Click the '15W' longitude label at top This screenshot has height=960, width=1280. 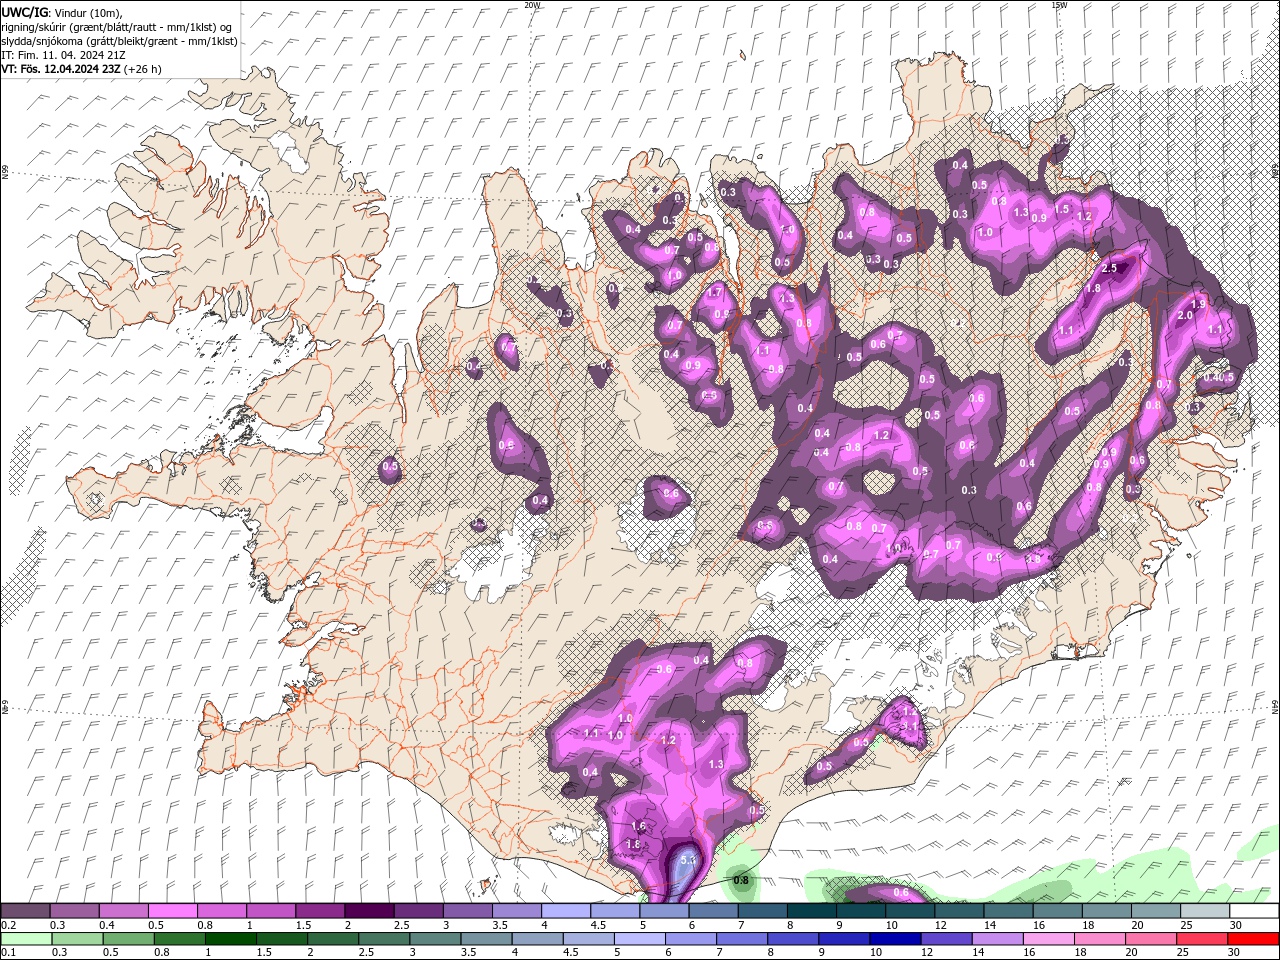(1059, 5)
